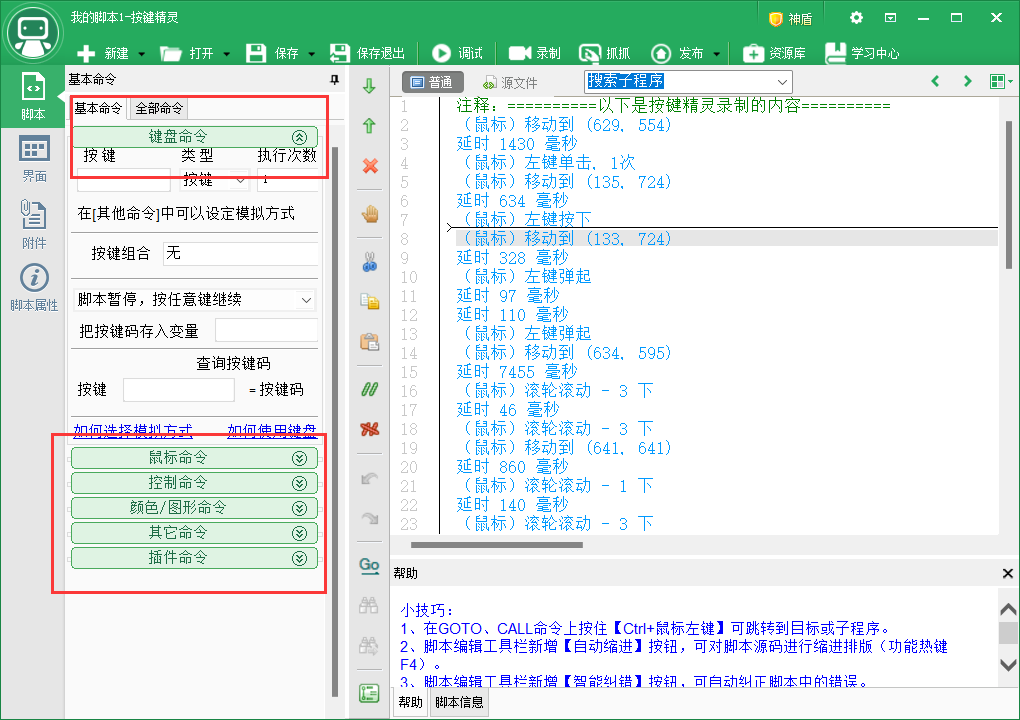Open the 抓抓 capture tool
This screenshot has width=1020, height=720.
tap(605, 53)
